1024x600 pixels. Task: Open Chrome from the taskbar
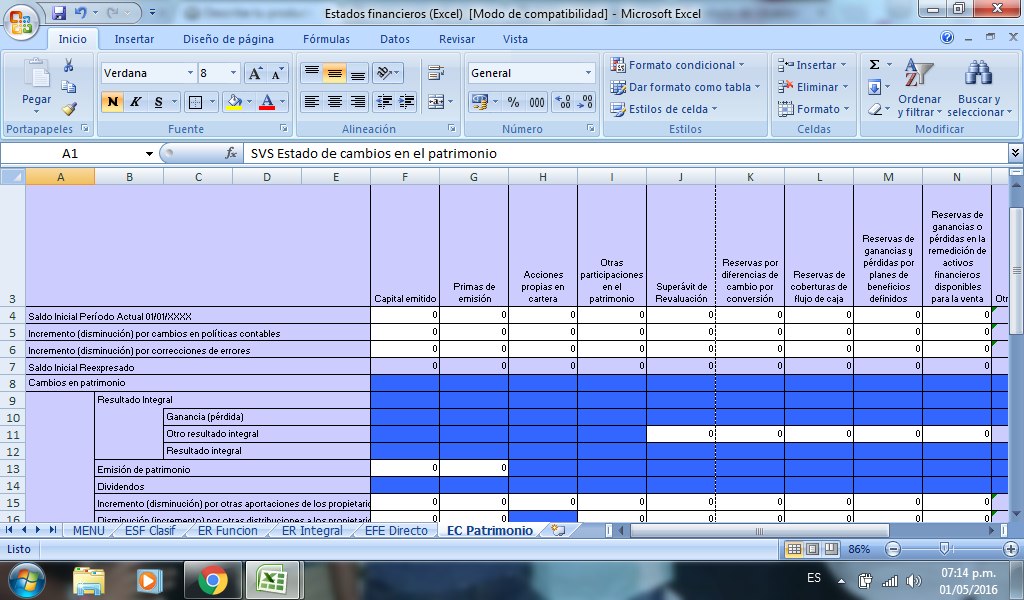[212, 580]
